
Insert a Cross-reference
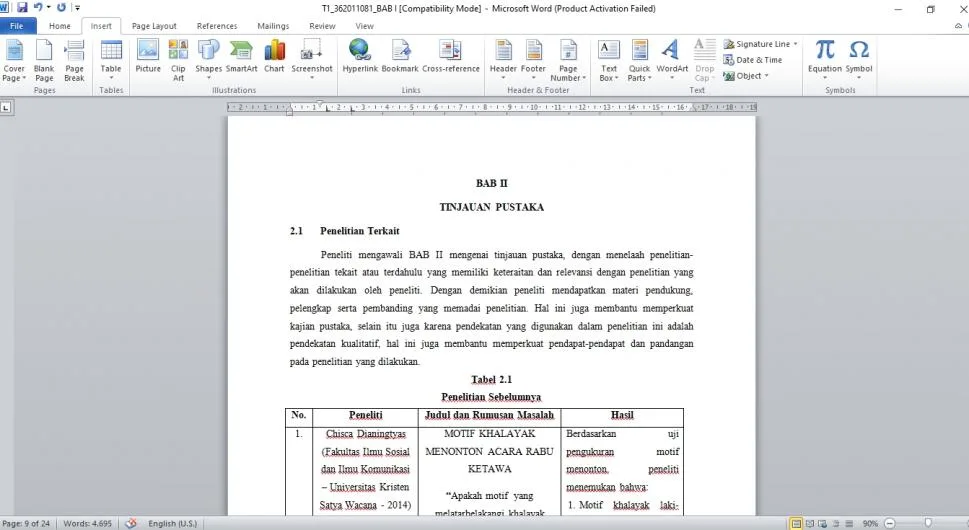(x=451, y=56)
